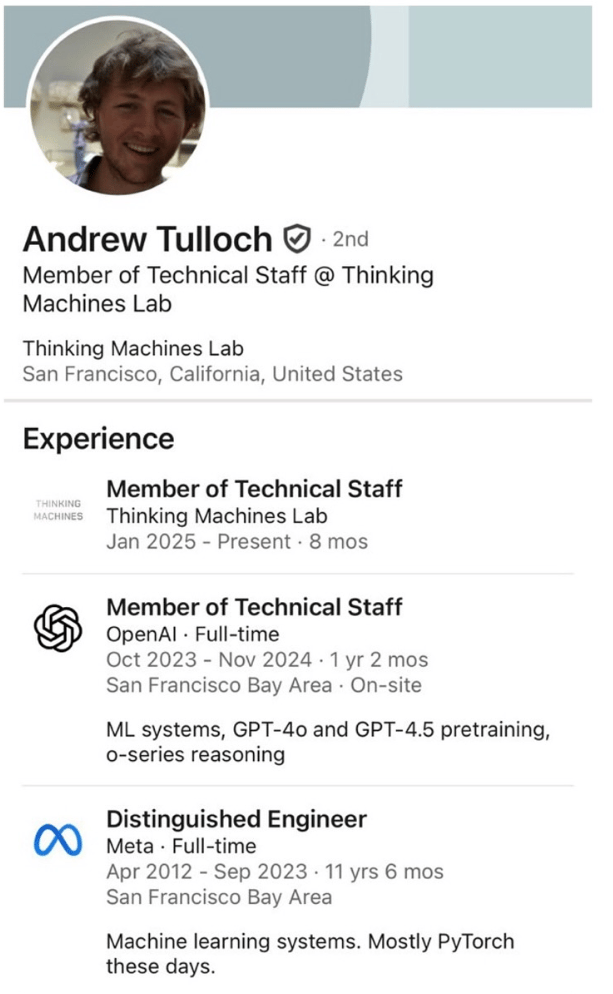Select the Machine learning systems PyTorch description
The height and width of the screenshot is (994, 613).
[310, 954]
